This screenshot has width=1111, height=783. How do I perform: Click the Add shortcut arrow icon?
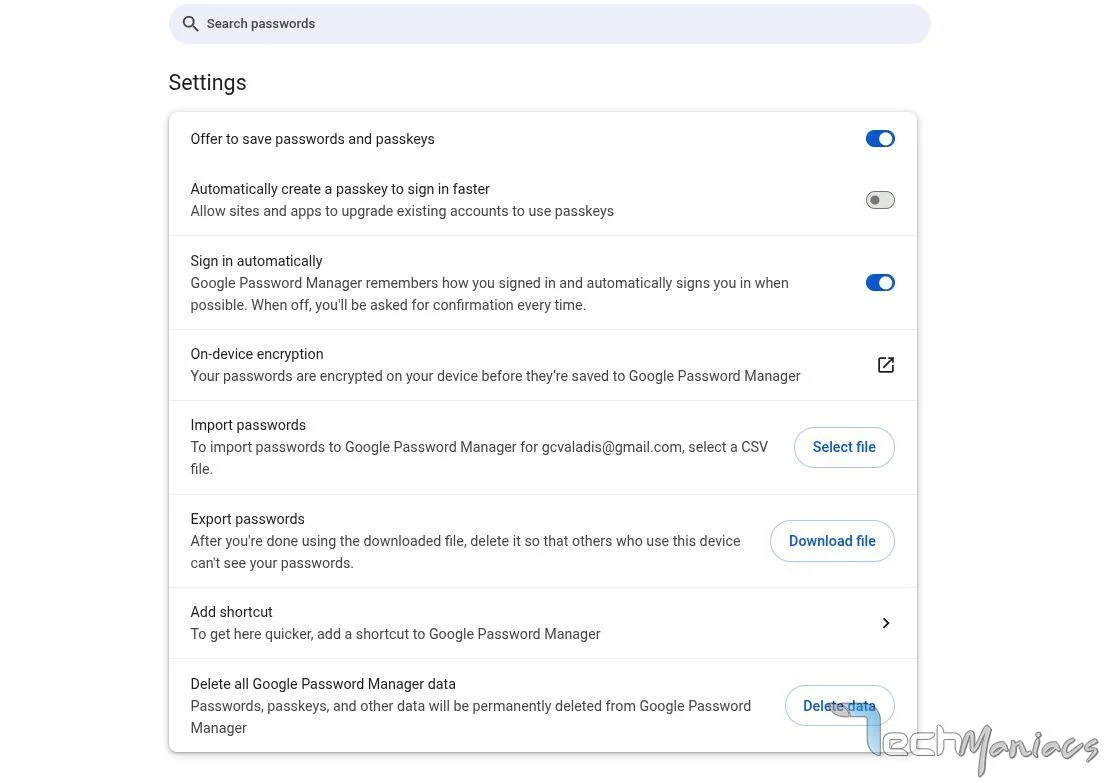pos(886,622)
